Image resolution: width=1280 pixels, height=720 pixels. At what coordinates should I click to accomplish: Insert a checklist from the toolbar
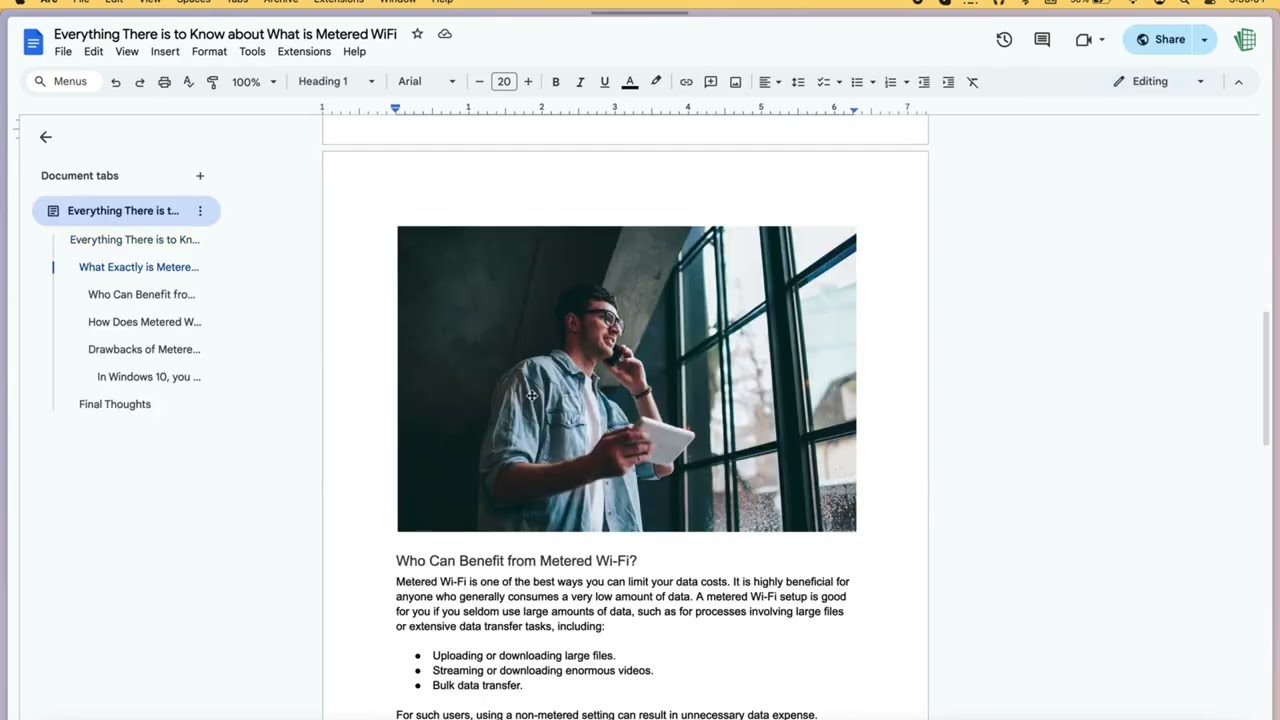[823, 82]
